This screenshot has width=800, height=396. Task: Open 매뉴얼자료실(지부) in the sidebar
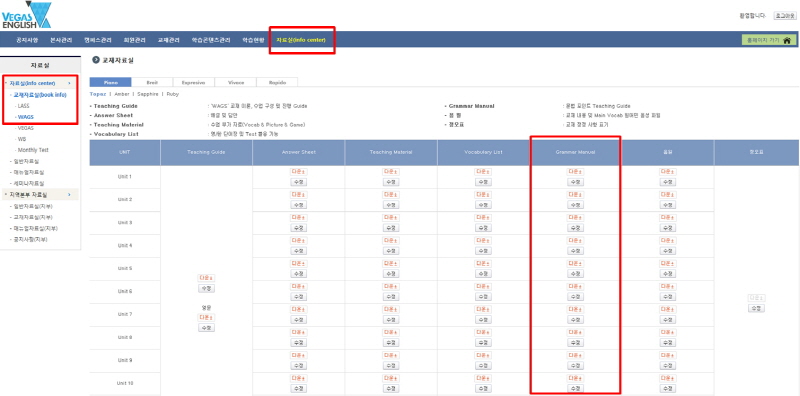35,228
